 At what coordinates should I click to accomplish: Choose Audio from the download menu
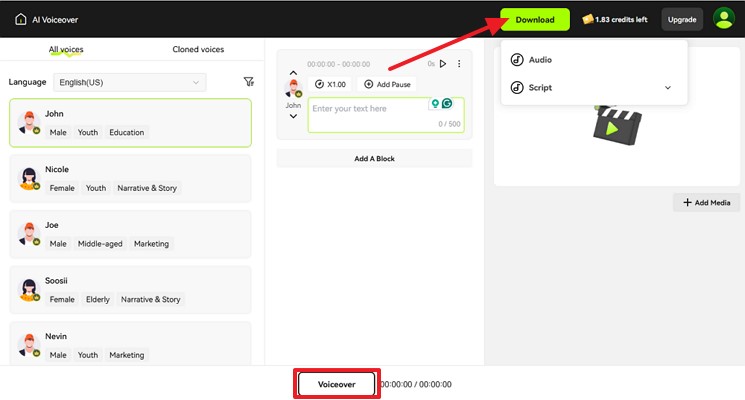coord(594,59)
